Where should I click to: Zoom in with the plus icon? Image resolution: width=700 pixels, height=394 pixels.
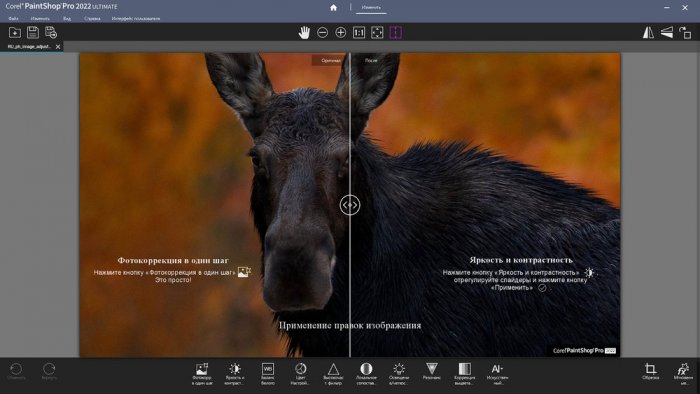tap(341, 33)
